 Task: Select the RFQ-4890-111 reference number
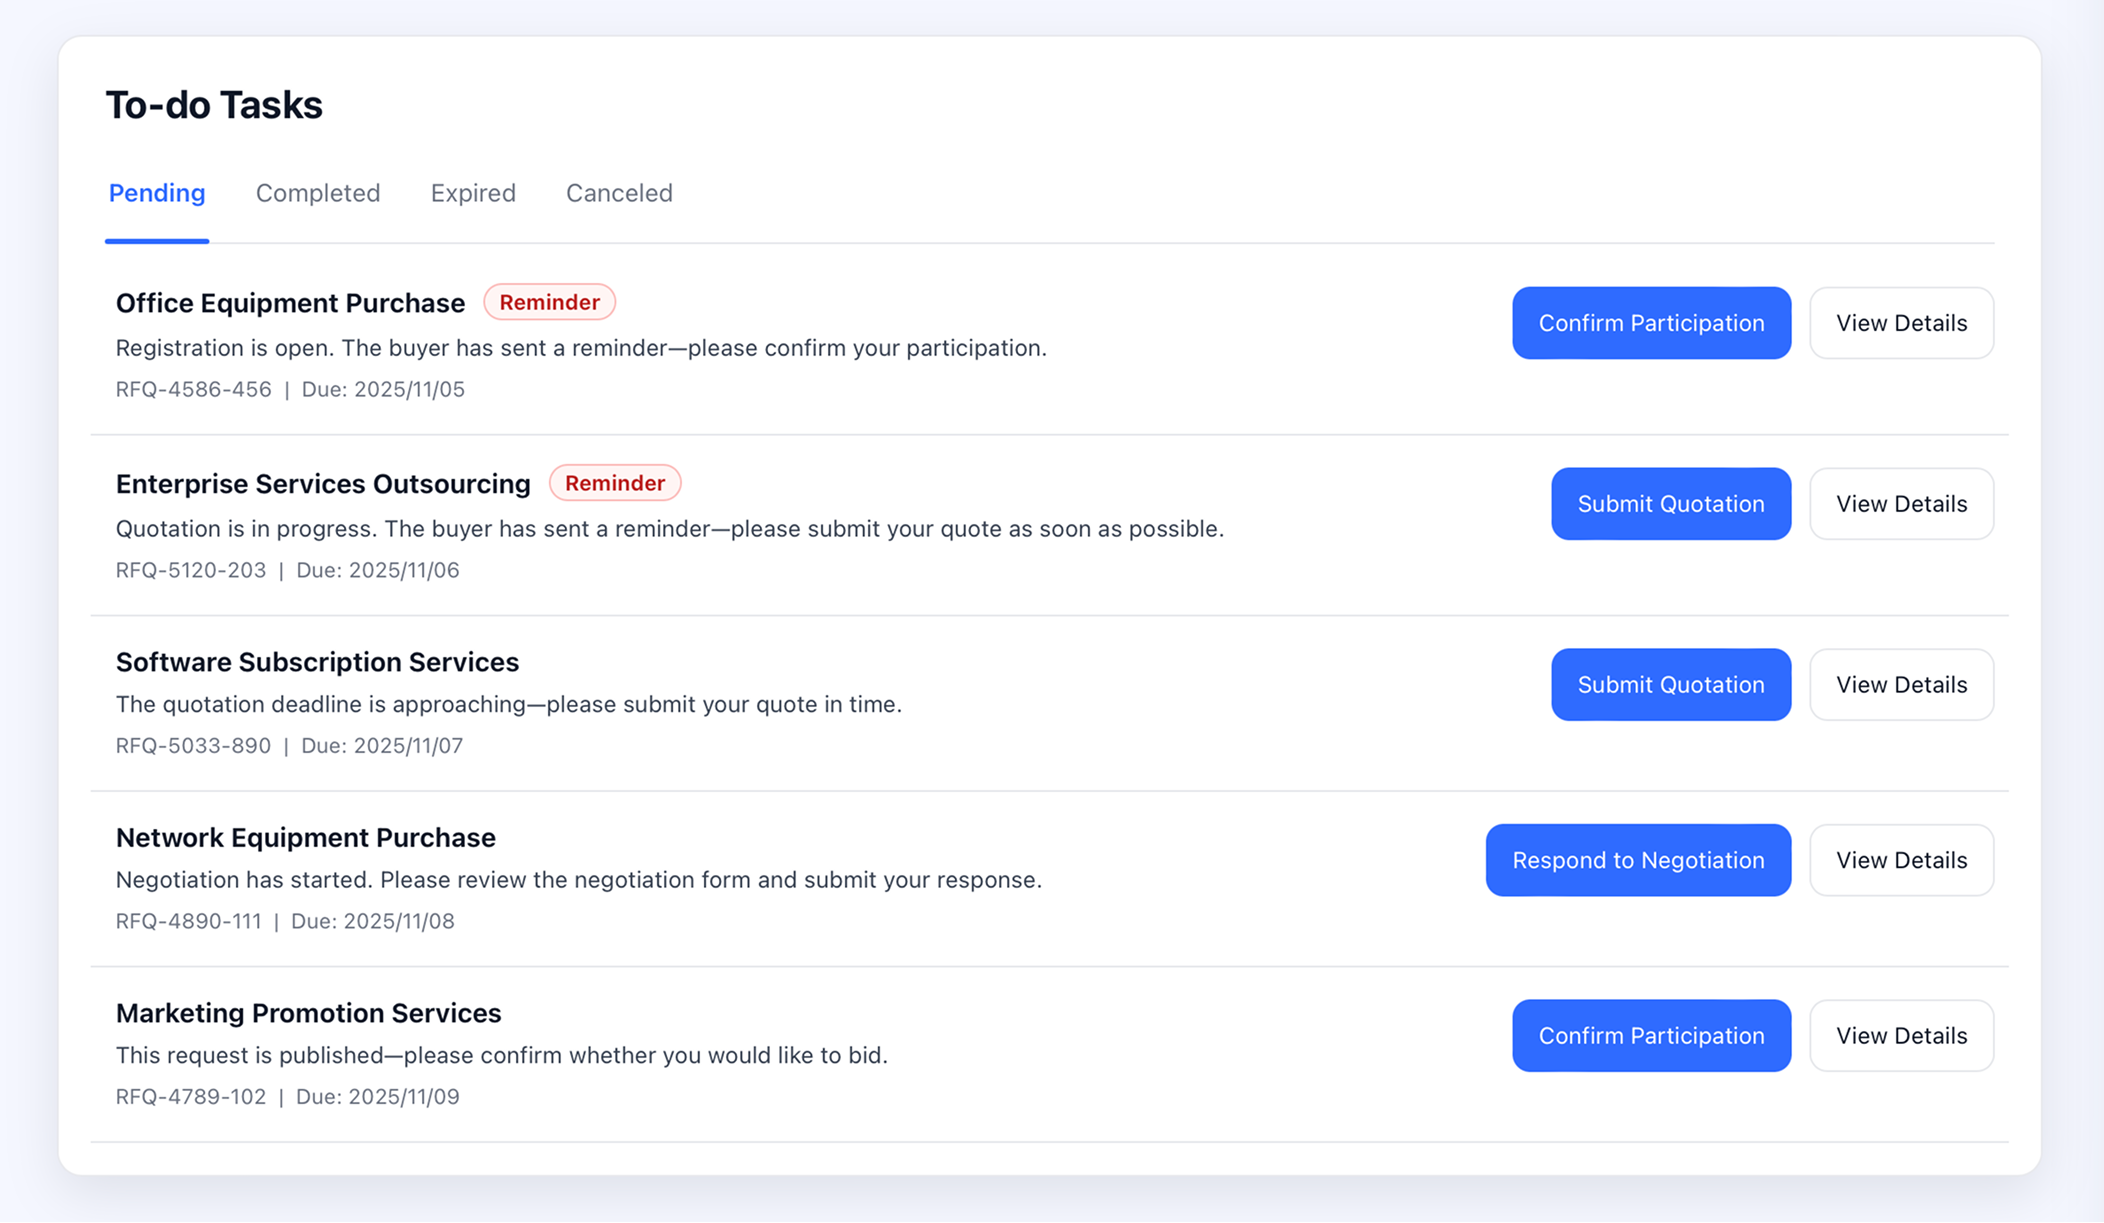point(189,920)
